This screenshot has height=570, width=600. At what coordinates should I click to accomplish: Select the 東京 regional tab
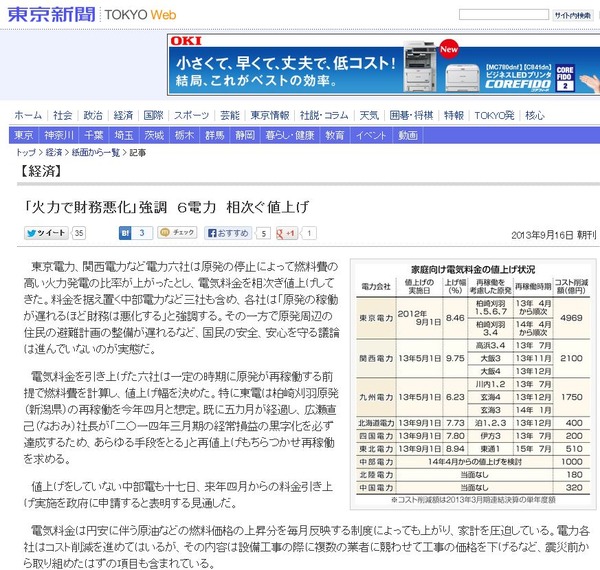tap(24, 135)
